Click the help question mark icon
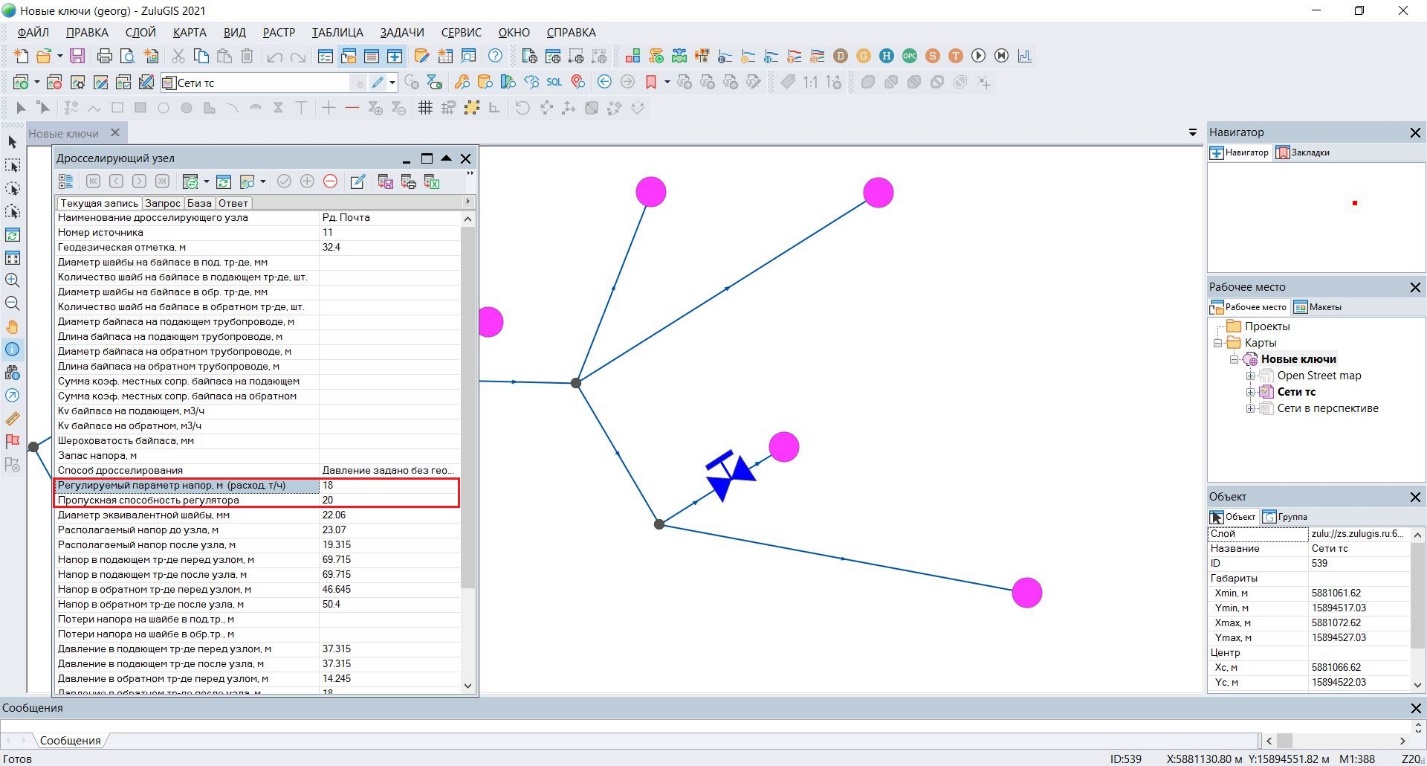This screenshot has width=1427, height=766. pyautogui.click(x=495, y=56)
